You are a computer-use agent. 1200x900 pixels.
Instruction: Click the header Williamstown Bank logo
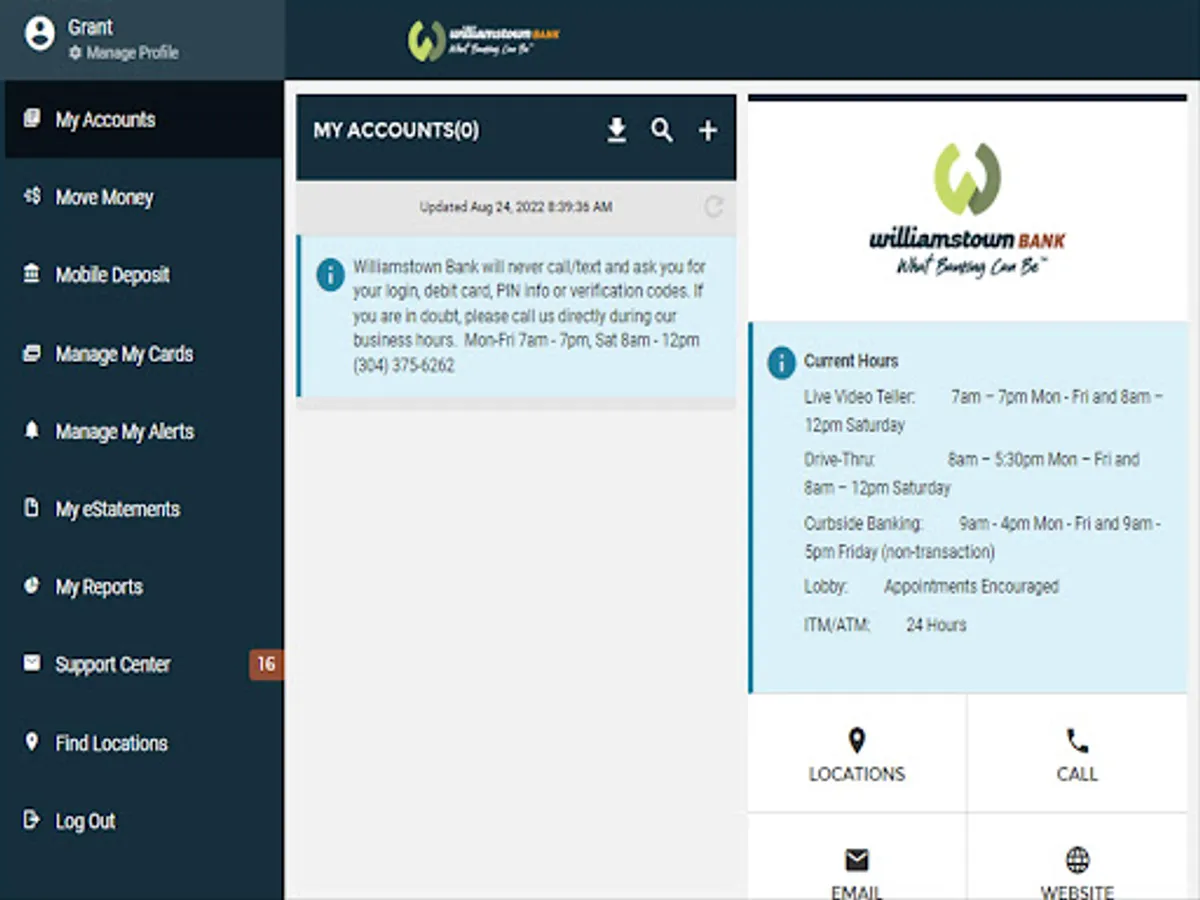(x=484, y=41)
